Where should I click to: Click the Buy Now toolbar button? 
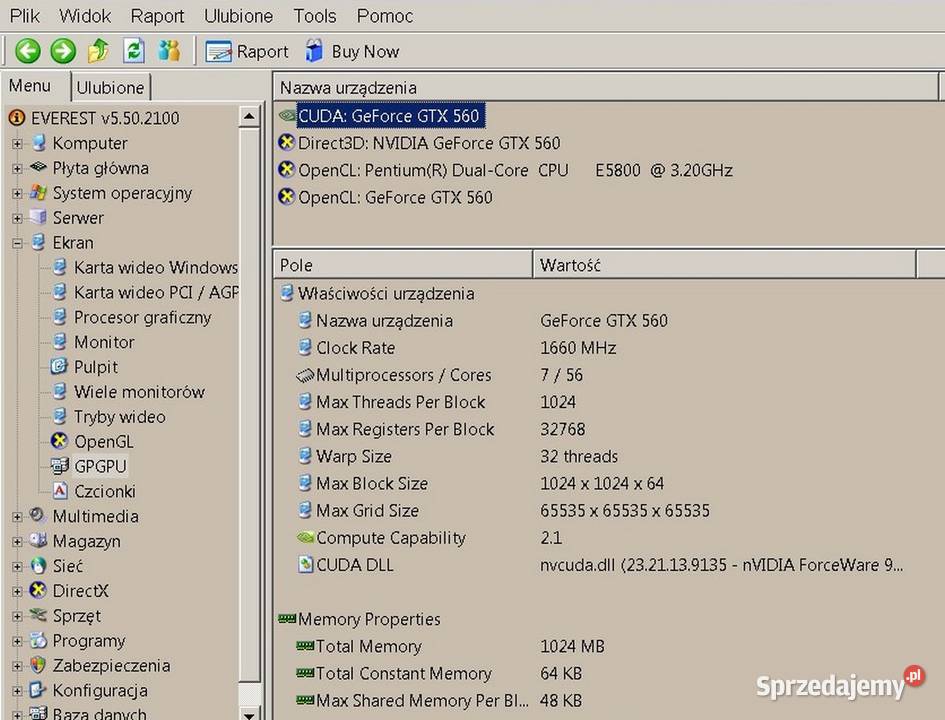353,52
